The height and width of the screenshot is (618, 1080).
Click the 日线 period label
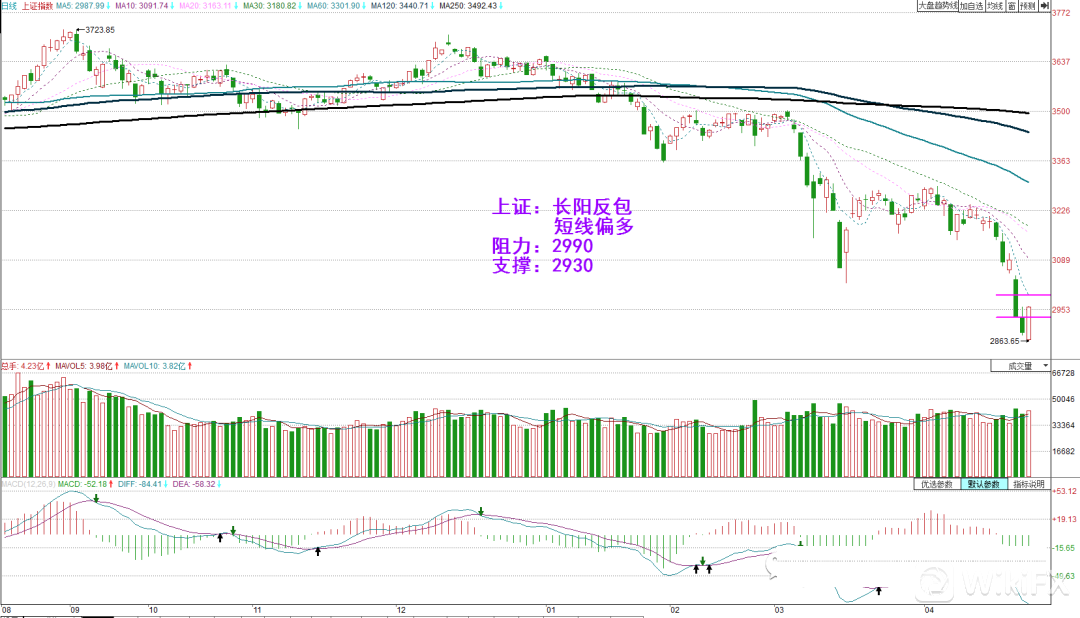9,6
